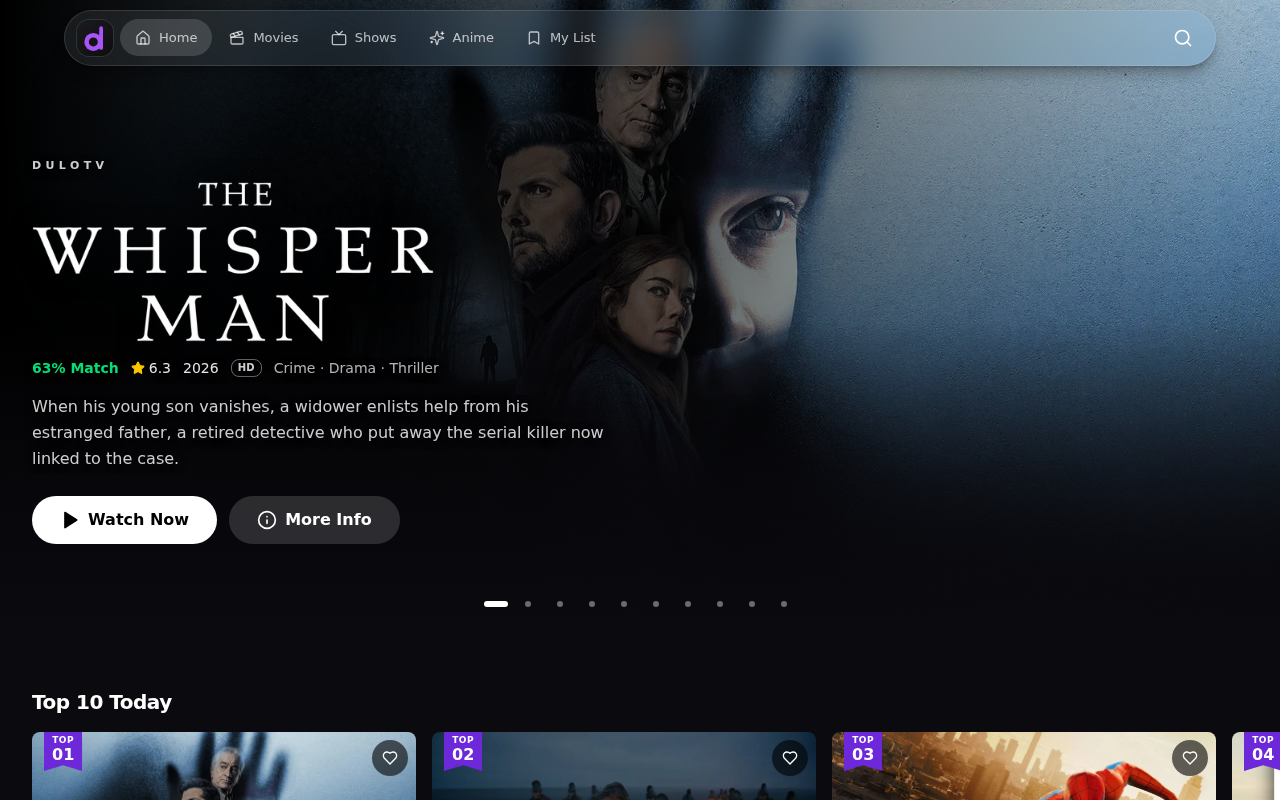Viewport: 1280px width, 800px height.
Task: Like the Top 03 card via heart
Action: pyautogui.click(x=1190, y=758)
